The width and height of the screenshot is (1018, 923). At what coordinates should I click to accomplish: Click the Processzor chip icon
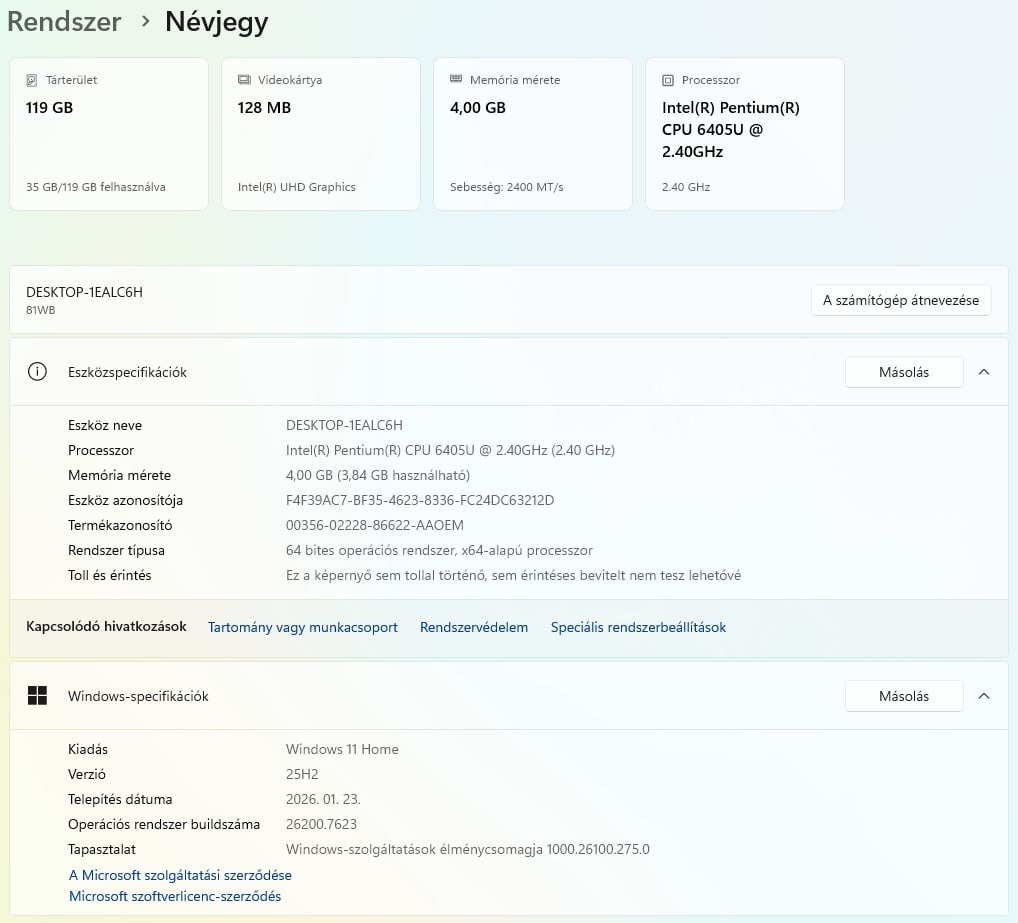pos(668,80)
